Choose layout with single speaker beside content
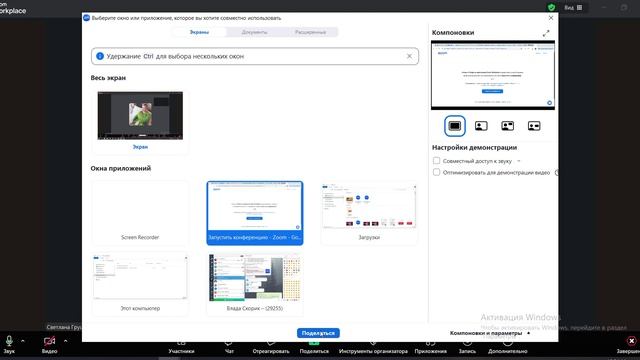640x360 pixels. click(x=481, y=126)
